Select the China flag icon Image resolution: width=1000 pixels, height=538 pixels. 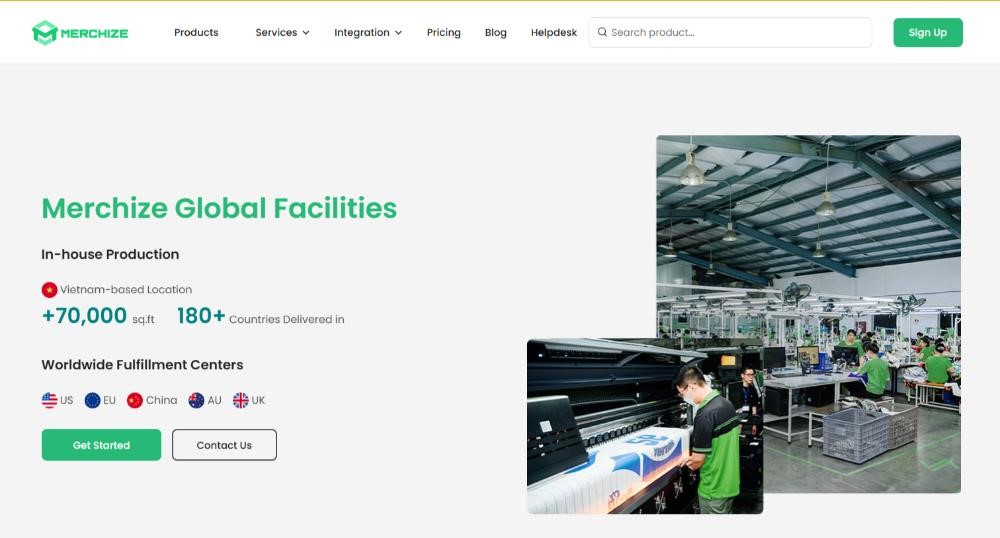click(x=135, y=400)
